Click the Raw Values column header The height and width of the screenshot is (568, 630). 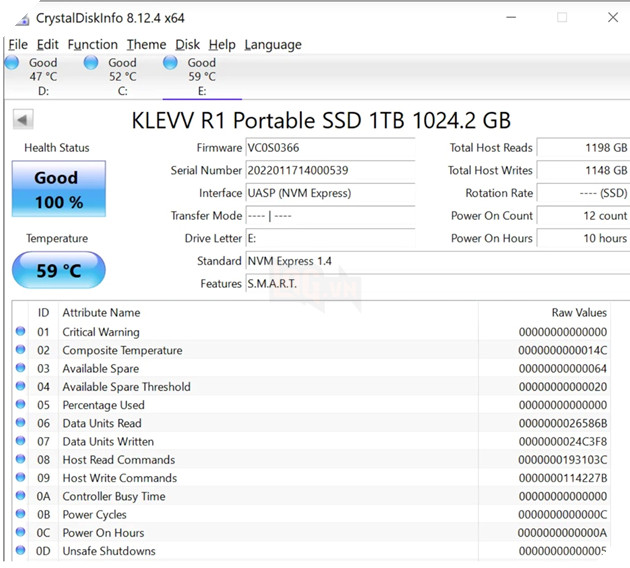pyautogui.click(x=579, y=313)
